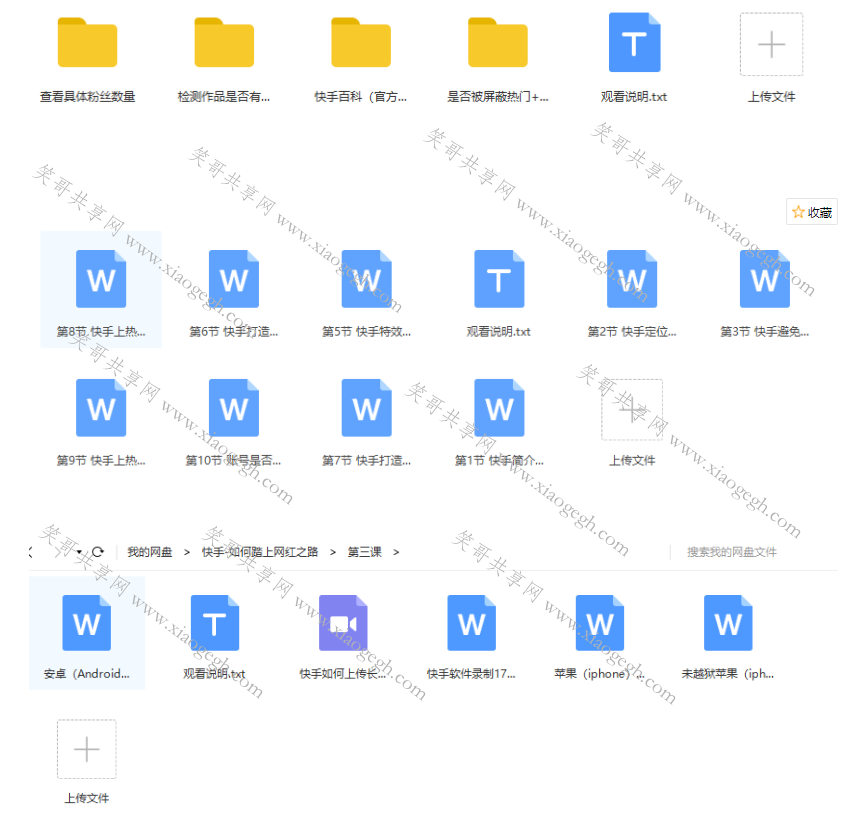Open the 是否被屏蔽热门+... folder icon

coord(498,43)
